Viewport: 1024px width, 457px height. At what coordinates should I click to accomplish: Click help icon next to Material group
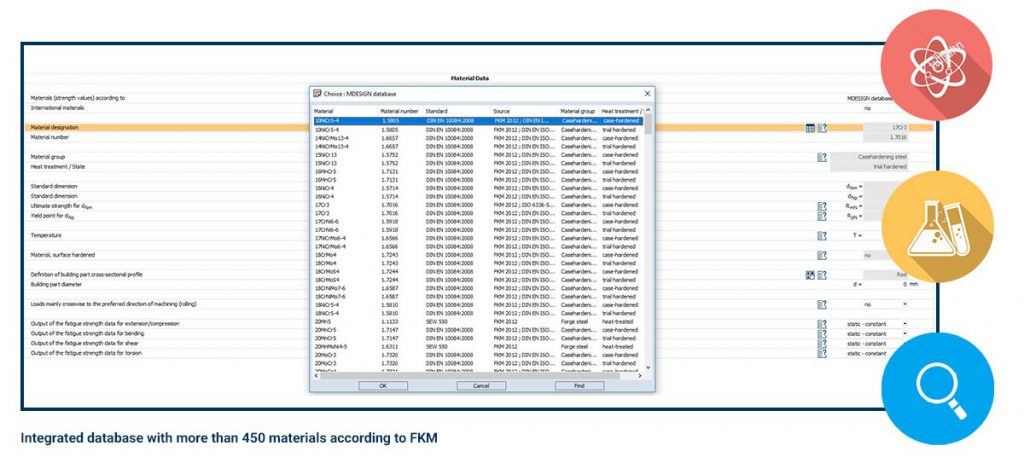(x=822, y=157)
